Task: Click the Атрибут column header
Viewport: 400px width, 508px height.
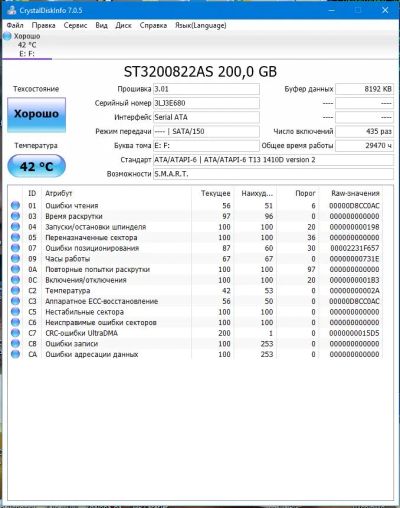Action: (59, 193)
